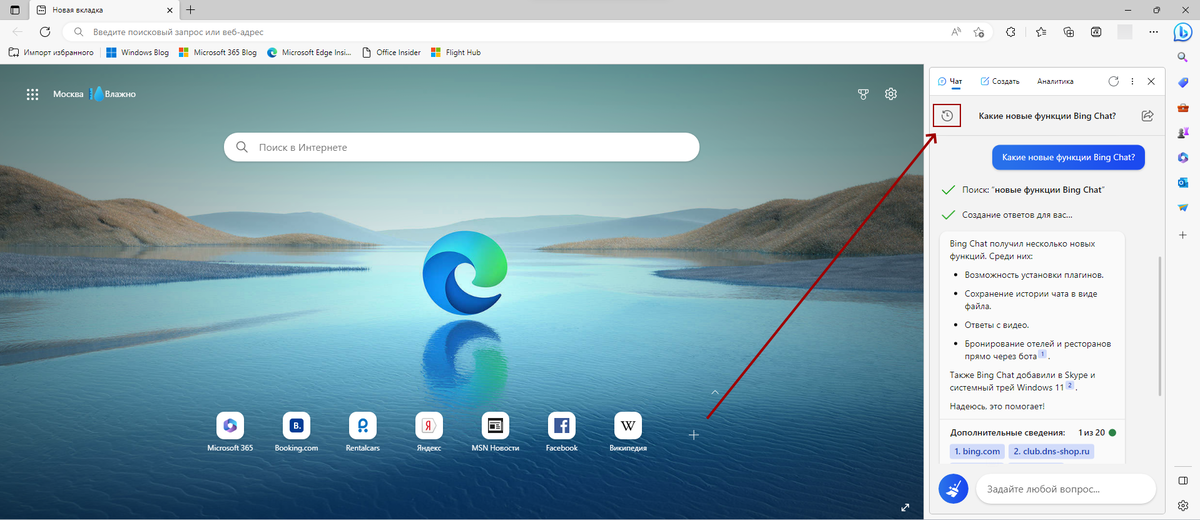Open the Tools briefcase sidebar icon
Viewport: 1200px width, 520px height.
1183,108
